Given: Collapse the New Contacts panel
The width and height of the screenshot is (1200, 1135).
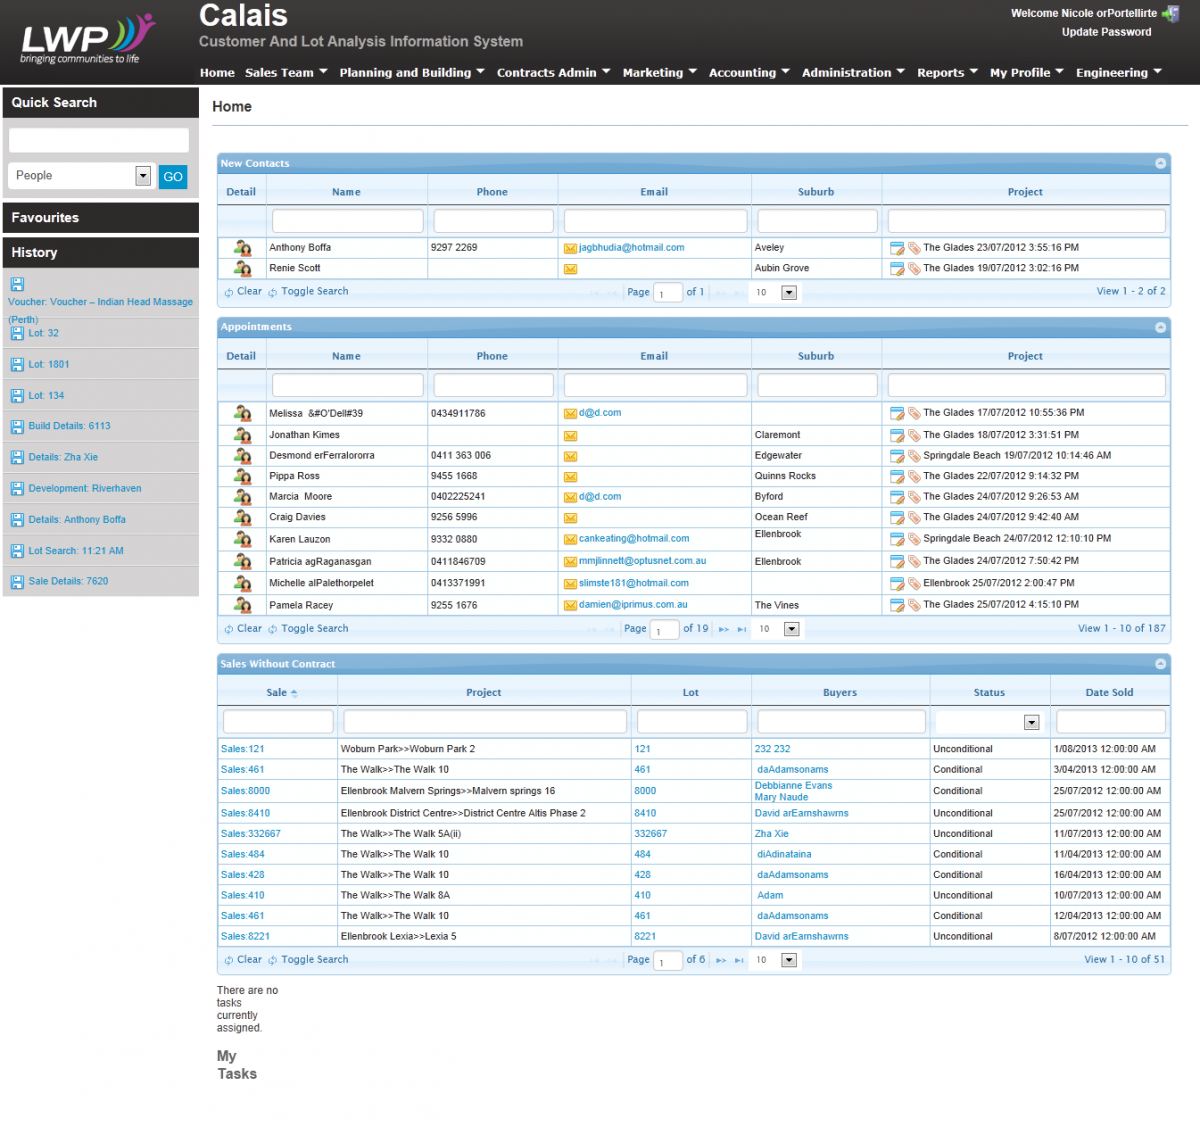Looking at the screenshot, I should [1160, 163].
